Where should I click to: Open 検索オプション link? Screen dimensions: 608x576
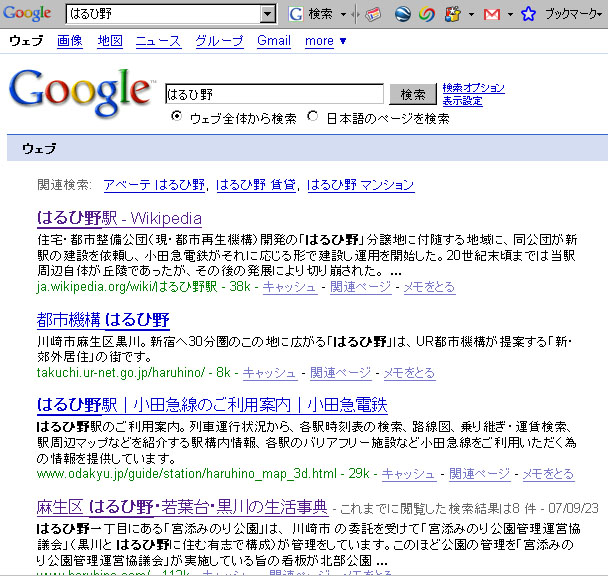[x=473, y=88]
